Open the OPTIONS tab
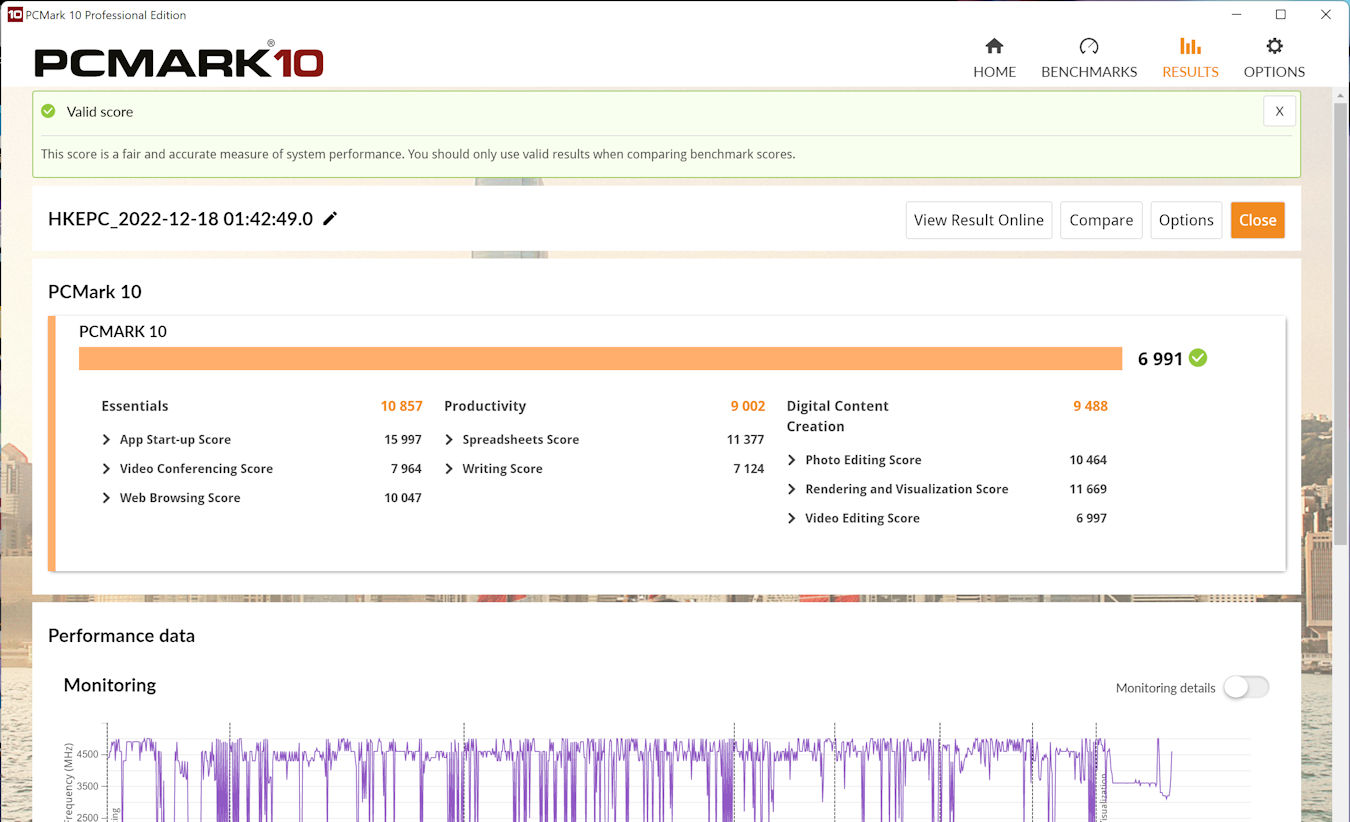The height and width of the screenshot is (822, 1350). [1274, 58]
